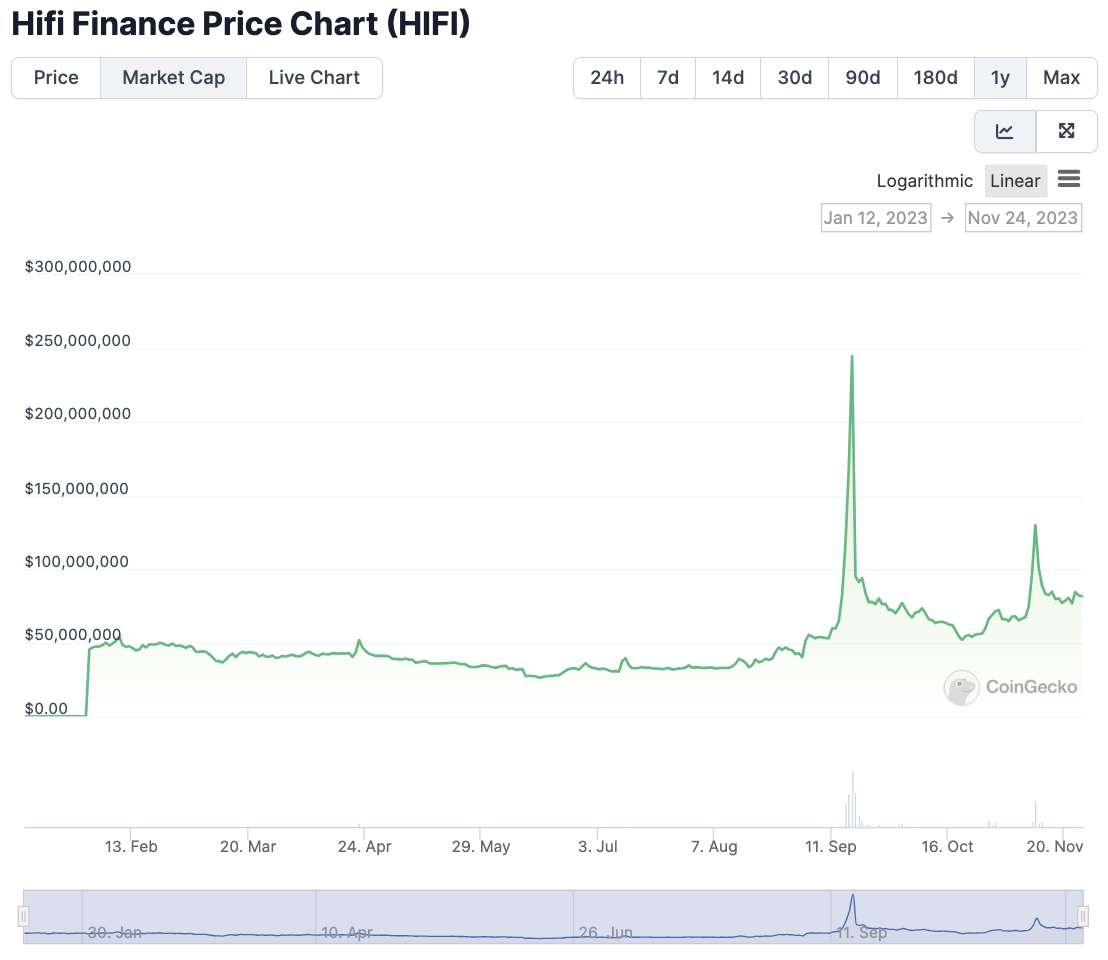The width and height of the screenshot is (1108, 960).
Task: Click the 20. Mar date label
Action: tap(248, 846)
